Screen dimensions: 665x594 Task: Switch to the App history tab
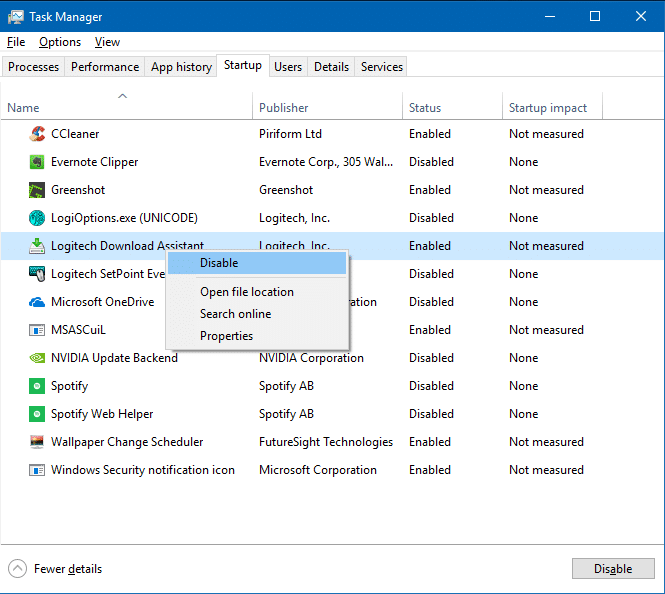coord(181,67)
